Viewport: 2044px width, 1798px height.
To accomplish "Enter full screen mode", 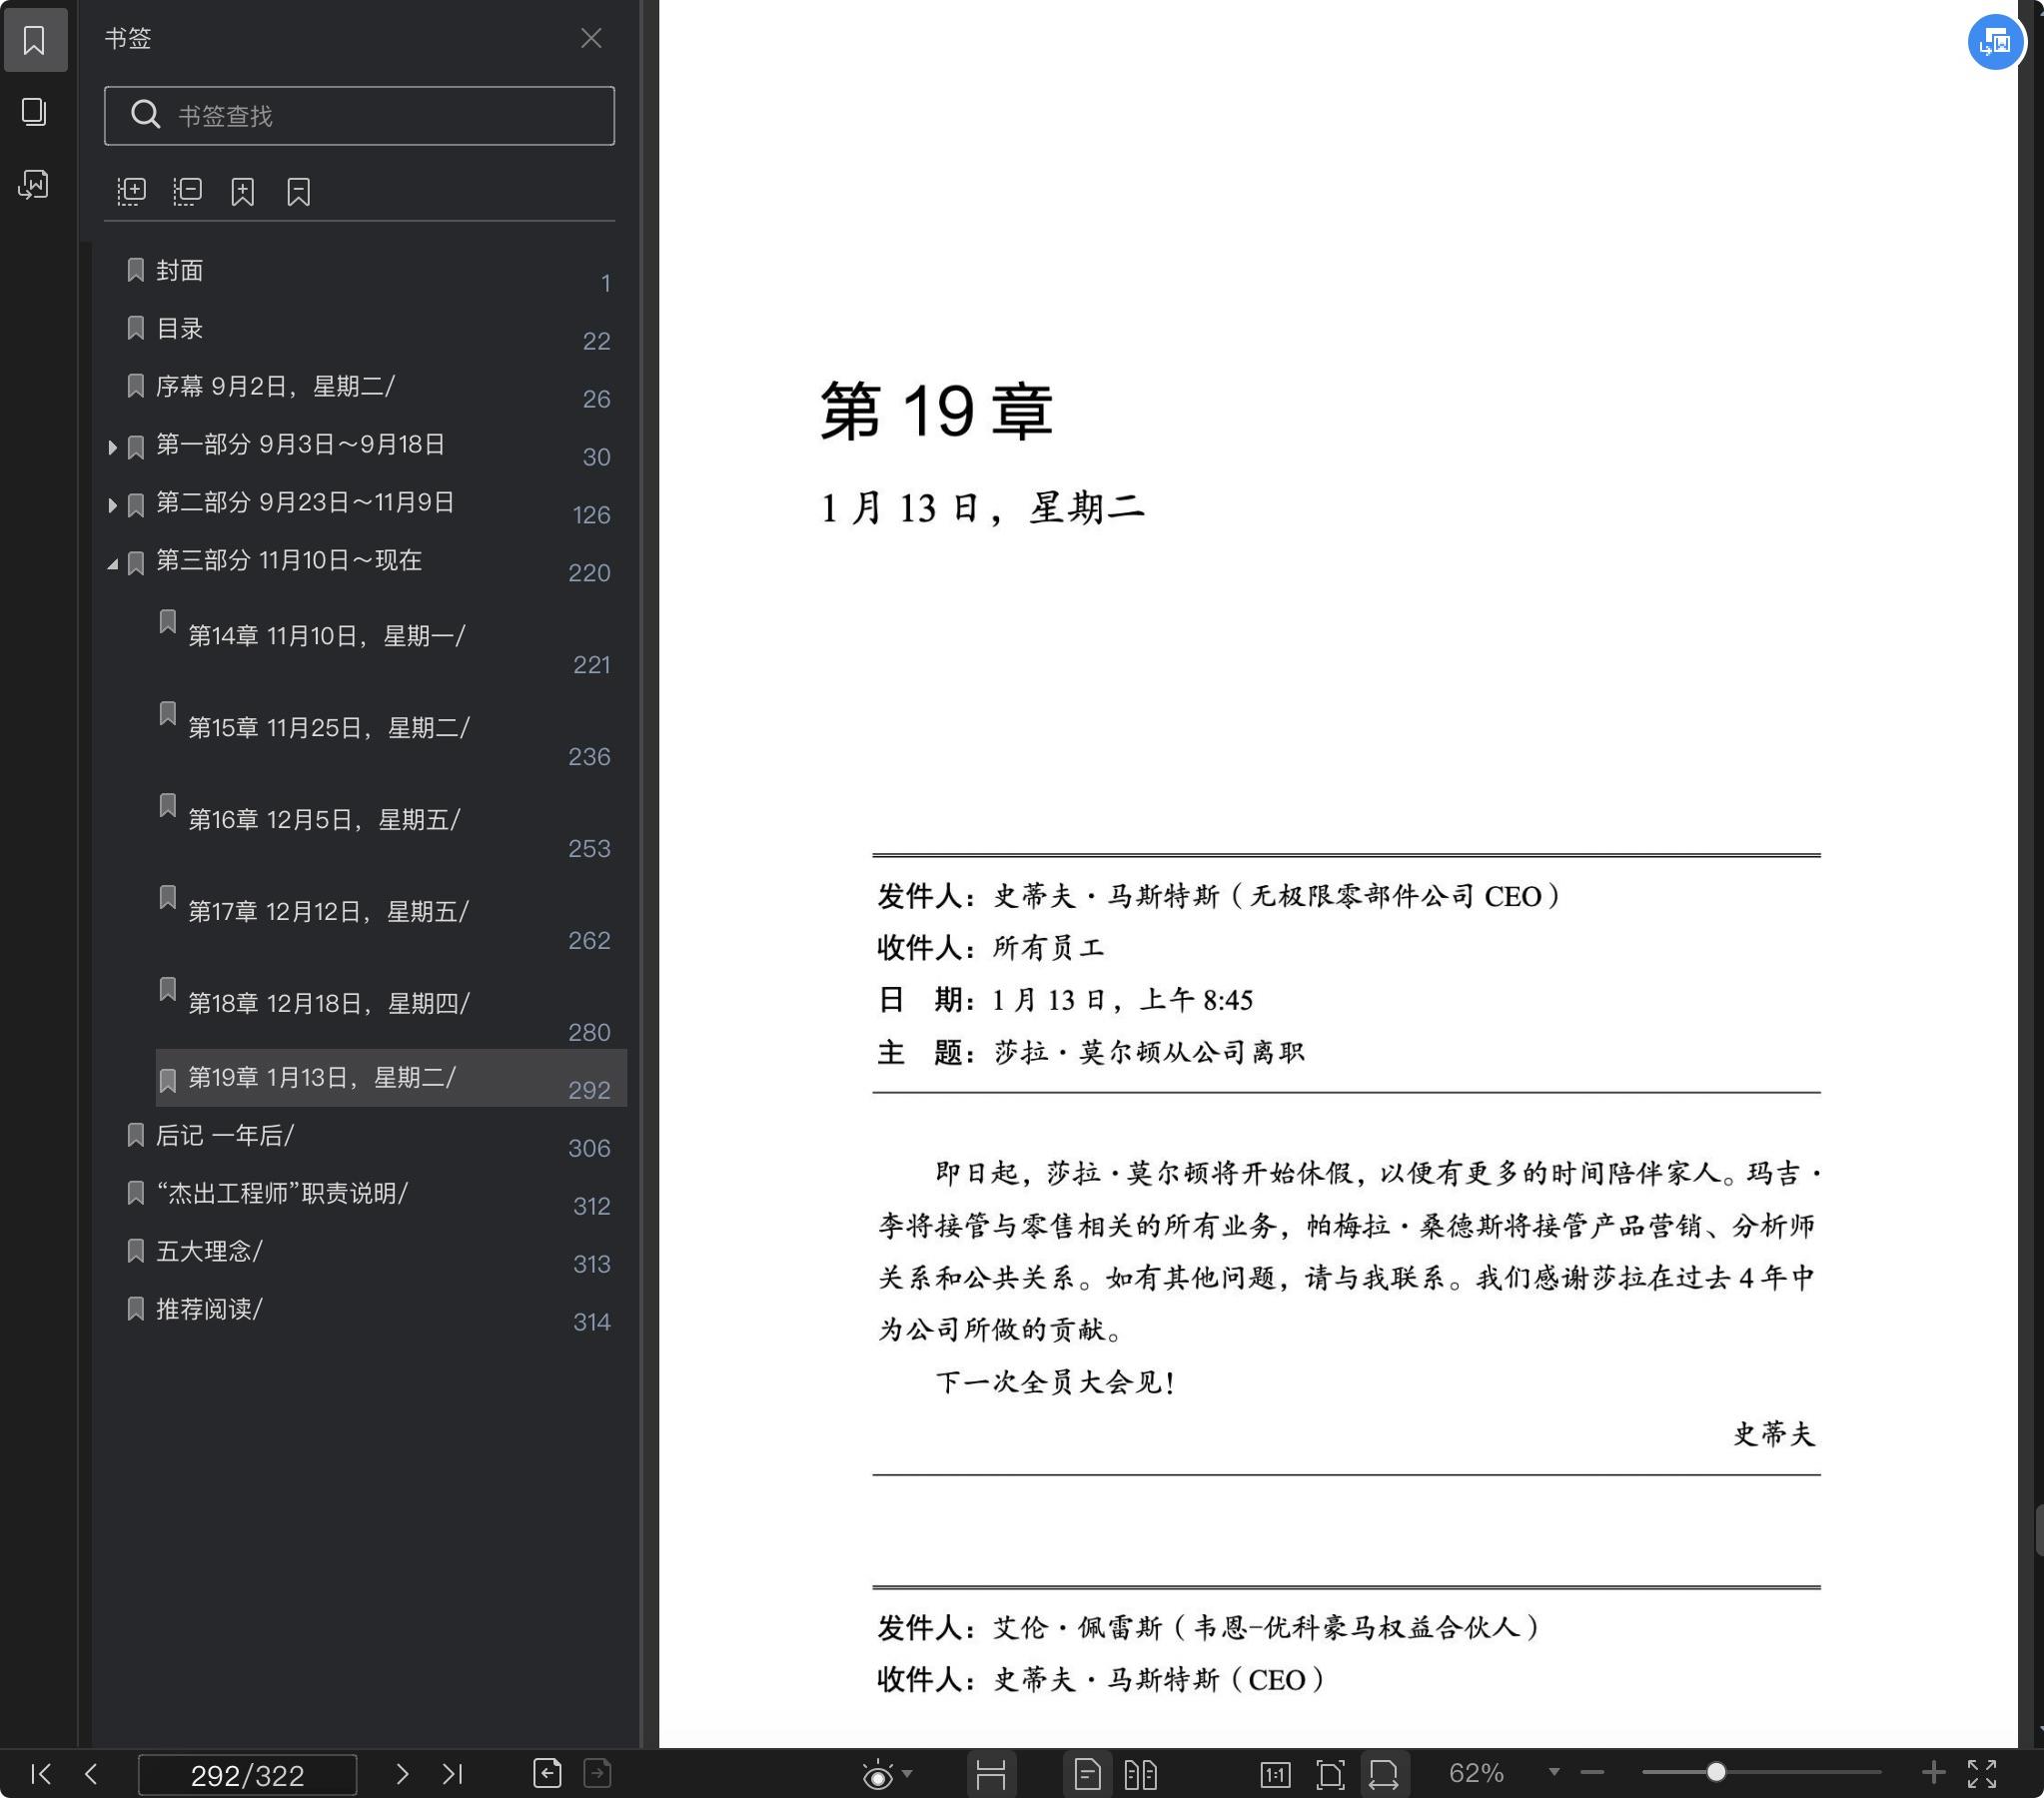I will pos(1982,1774).
